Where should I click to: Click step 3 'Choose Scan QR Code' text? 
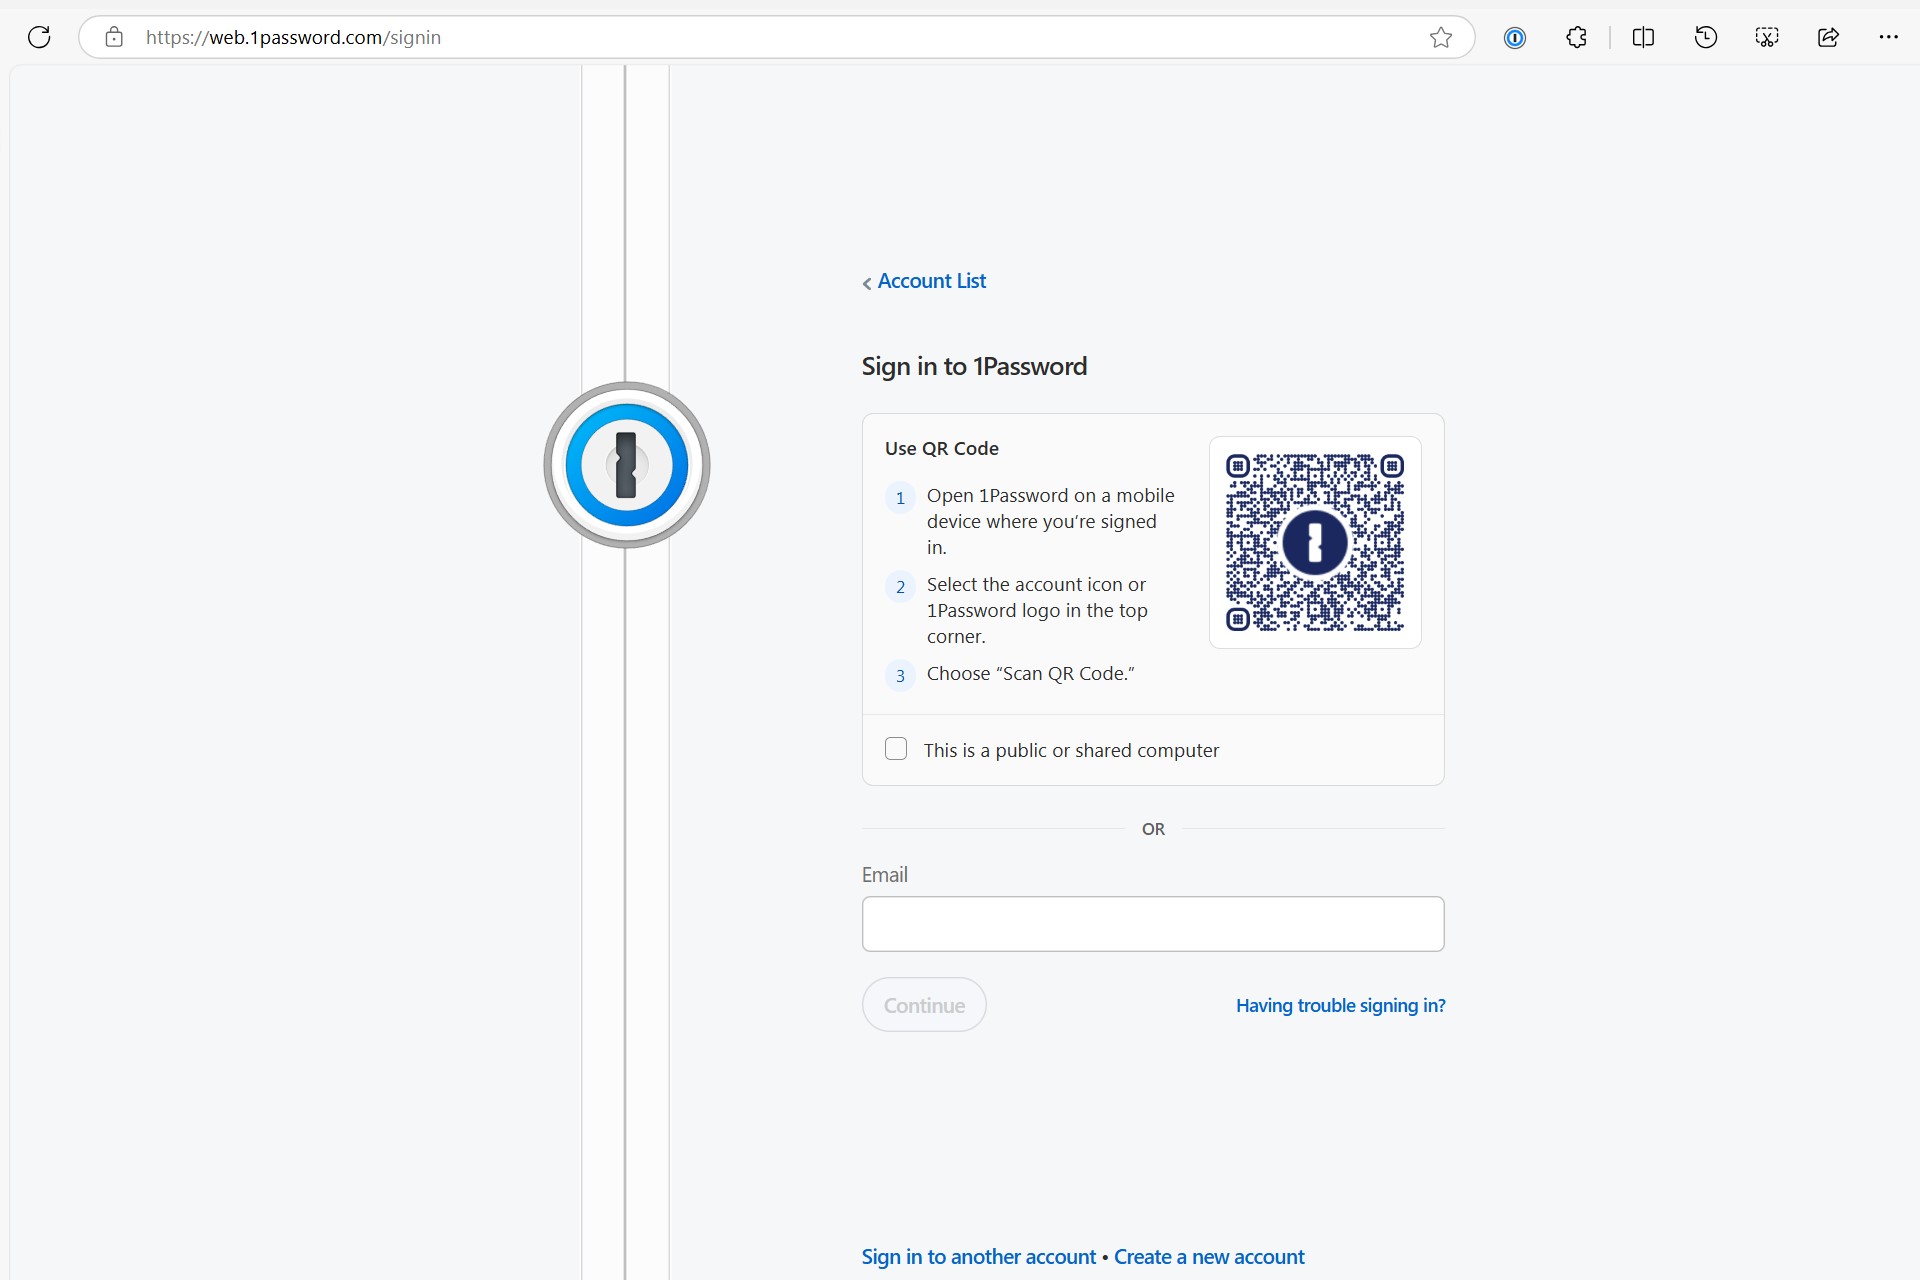1030,673
